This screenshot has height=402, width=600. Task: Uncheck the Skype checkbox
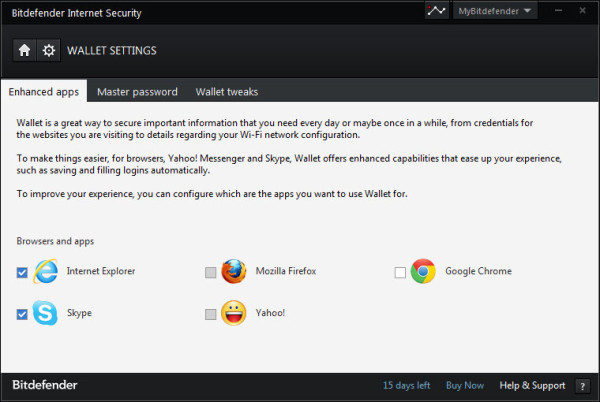click(x=22, y=314)
